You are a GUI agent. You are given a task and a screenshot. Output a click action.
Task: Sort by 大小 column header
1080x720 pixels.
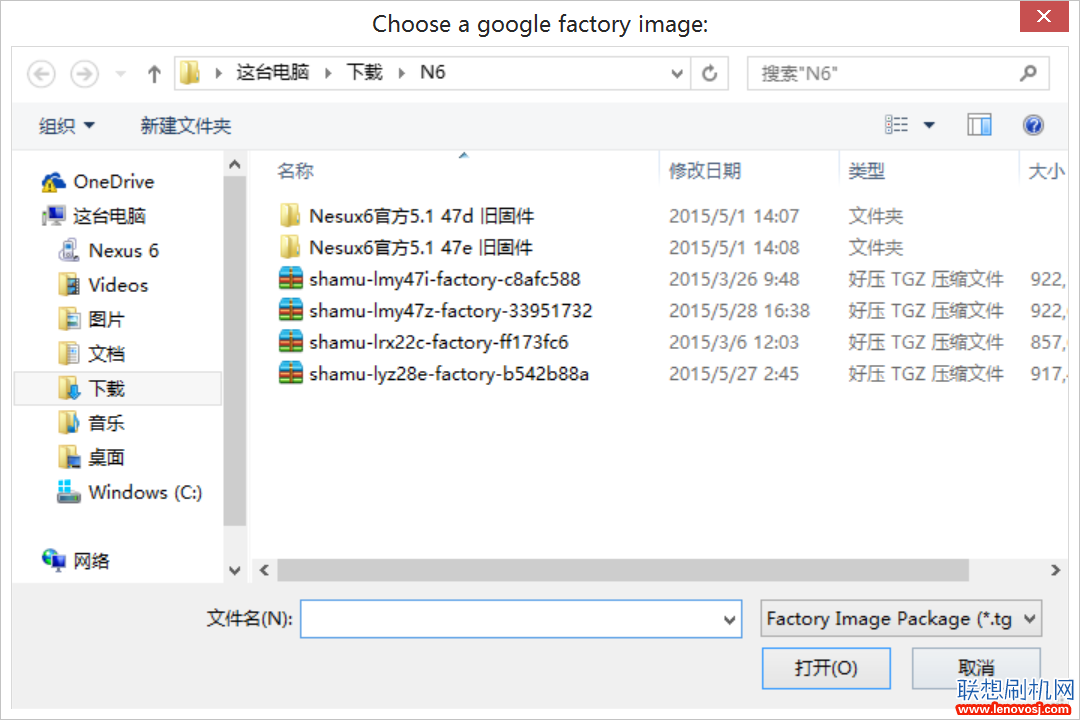pos(1046,170)
